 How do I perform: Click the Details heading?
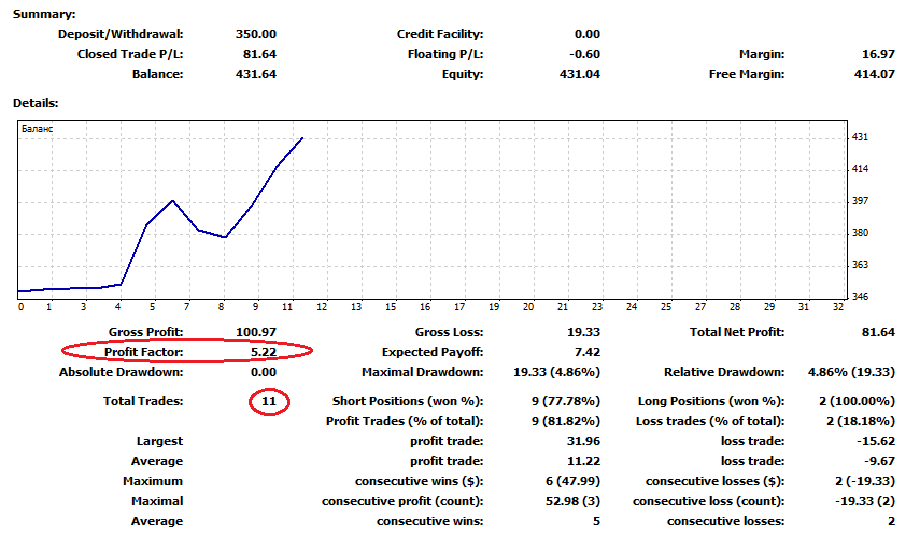(36, 103)
